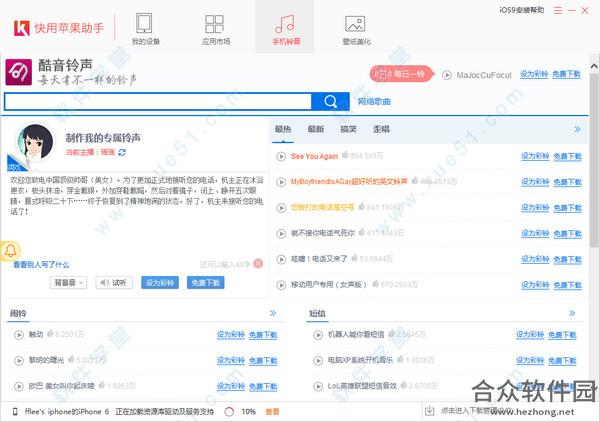The height and width of the screenshot is (422, 600).
Task: Play MyBoyfriendIsAGay ringtone
Action: click(281, 182)
